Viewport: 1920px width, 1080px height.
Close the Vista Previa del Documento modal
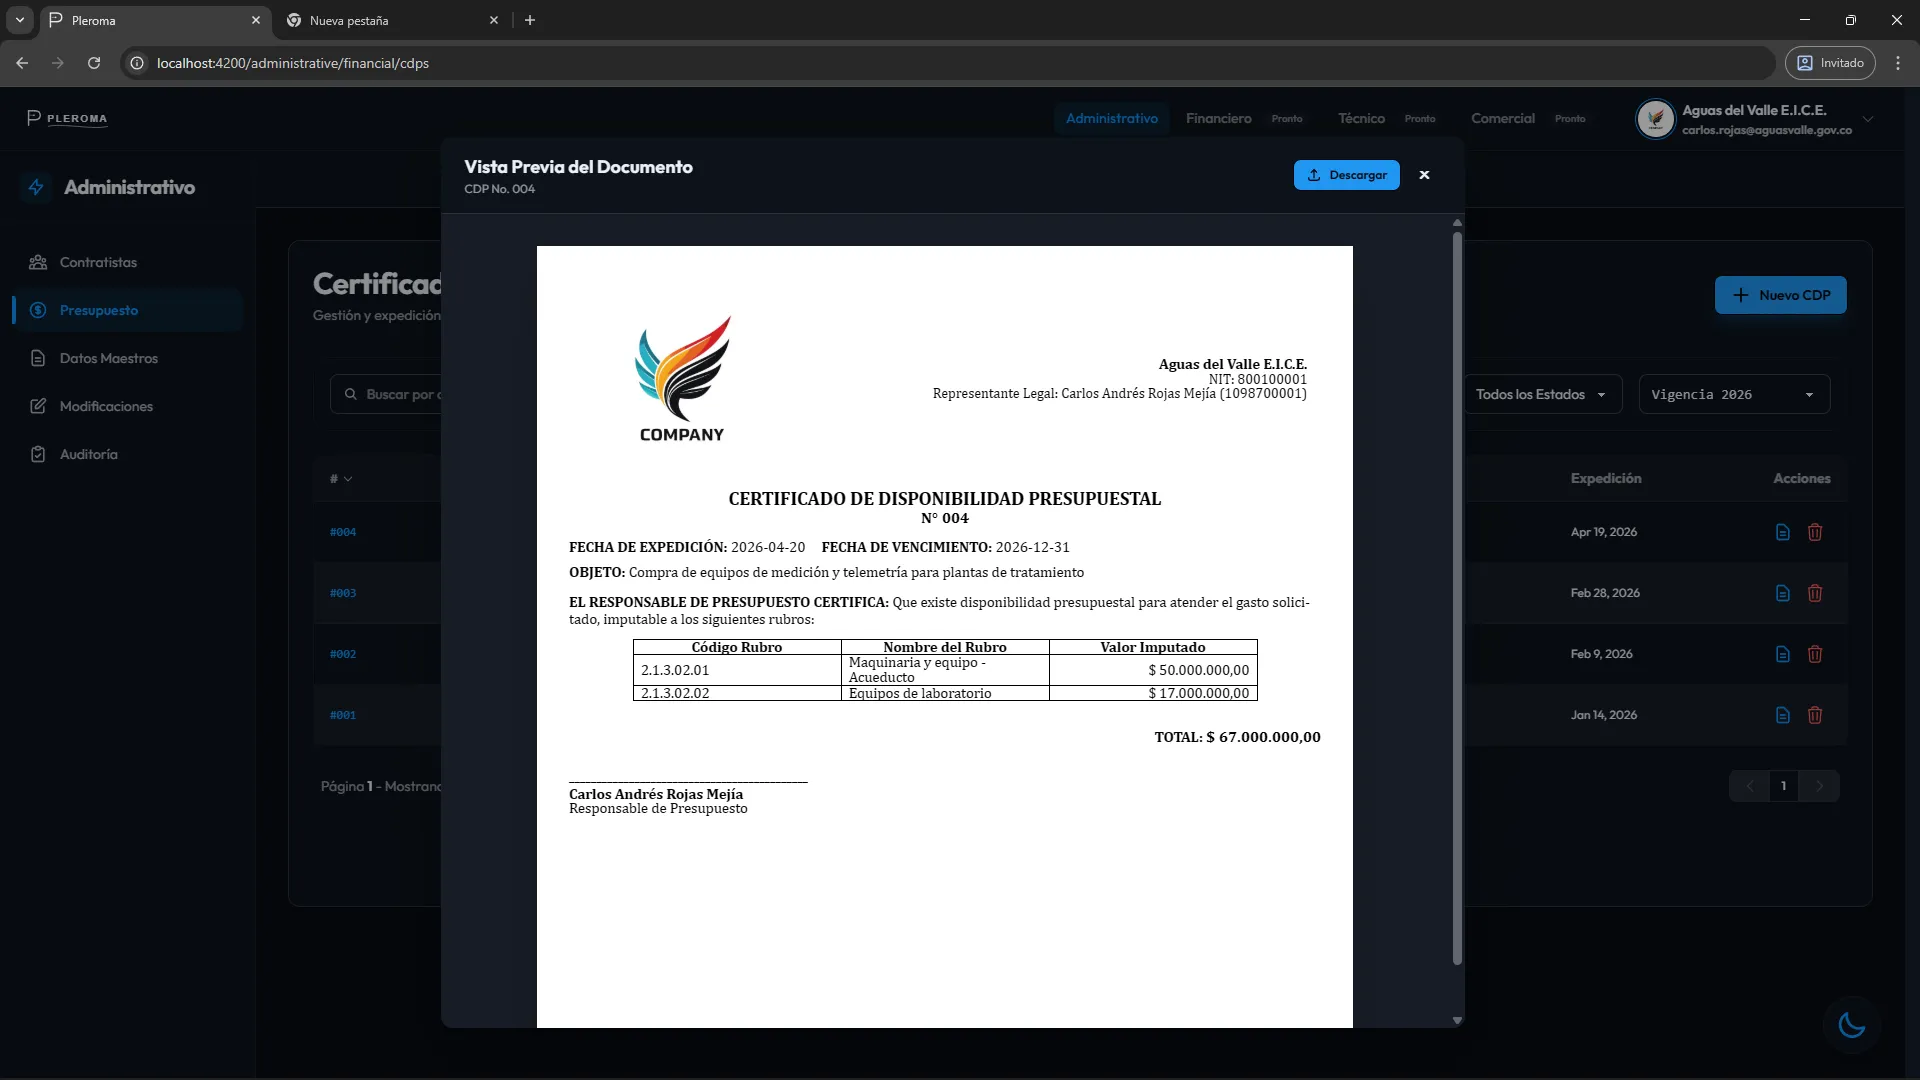(1424, 175)
